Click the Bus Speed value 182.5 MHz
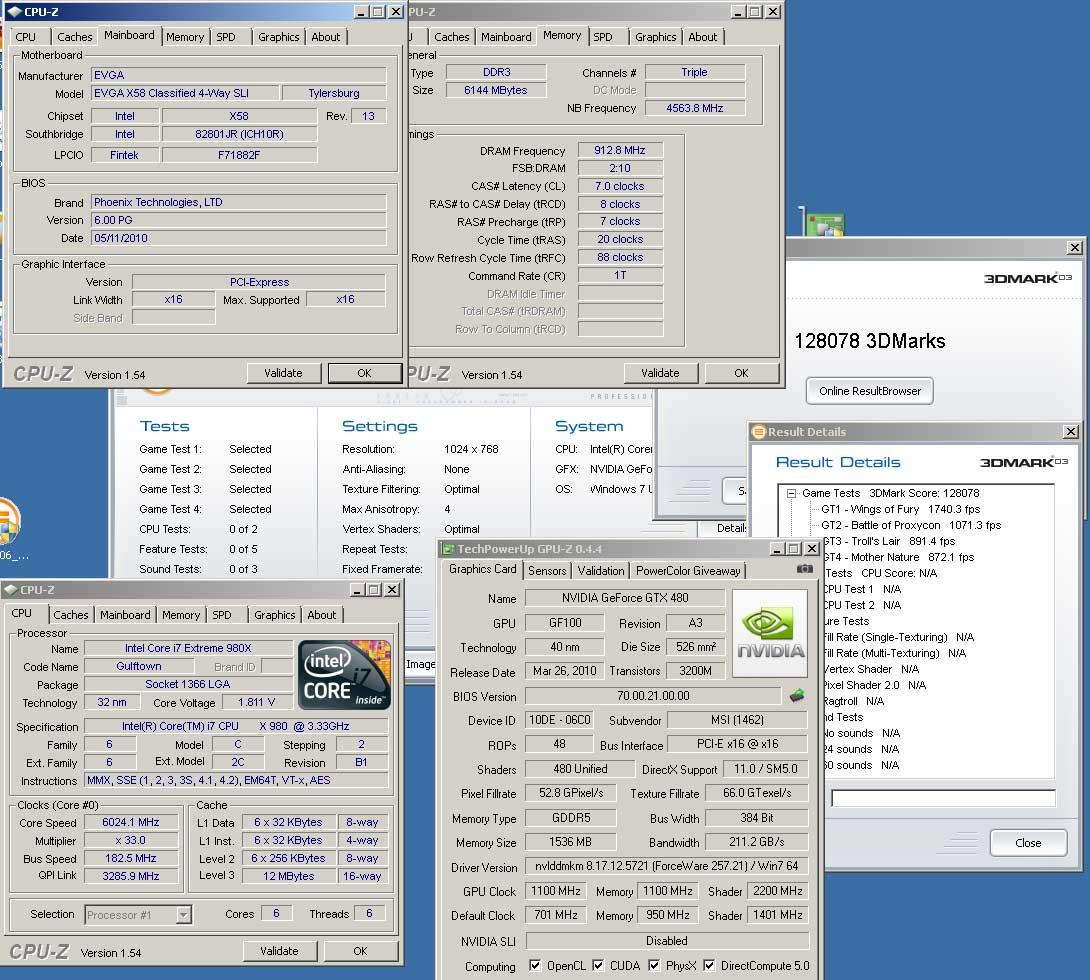The image size is (1090, 980). point(131,858)
